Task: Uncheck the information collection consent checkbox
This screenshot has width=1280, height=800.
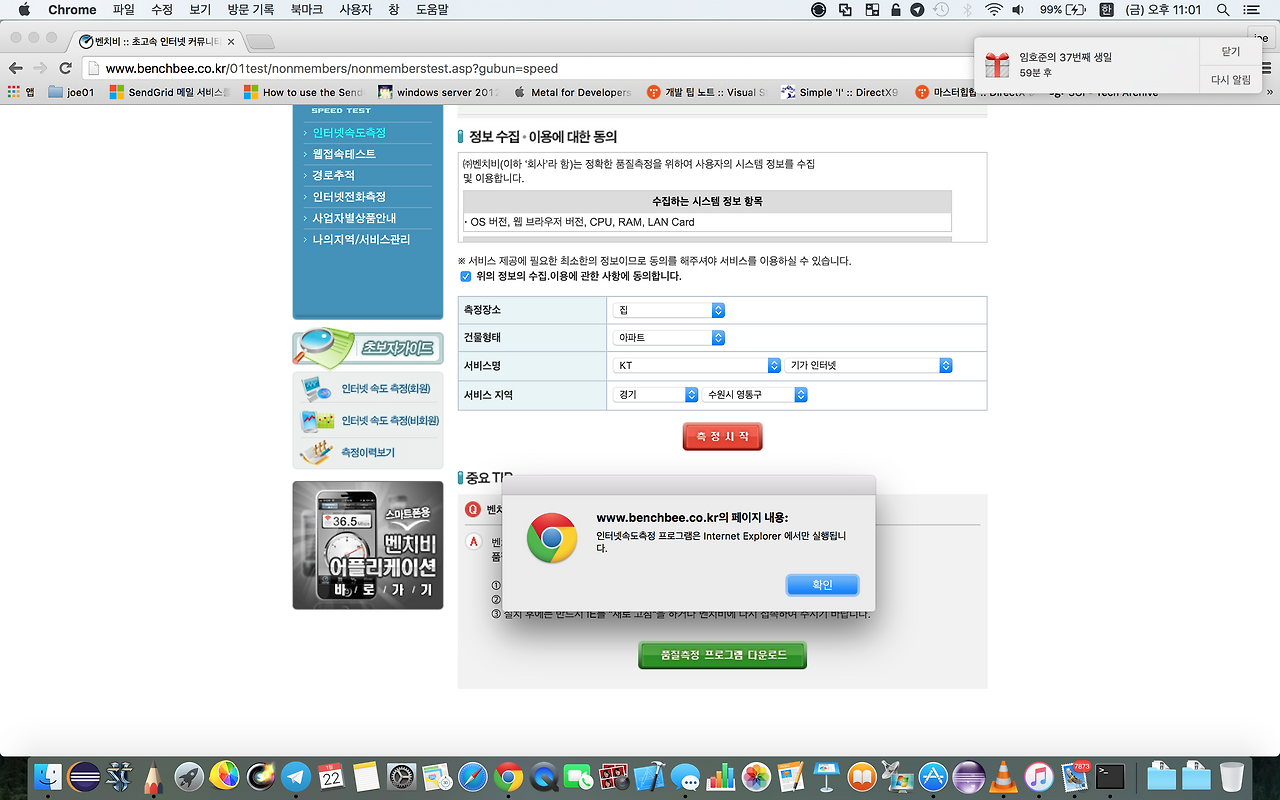Action: (465, 276)
